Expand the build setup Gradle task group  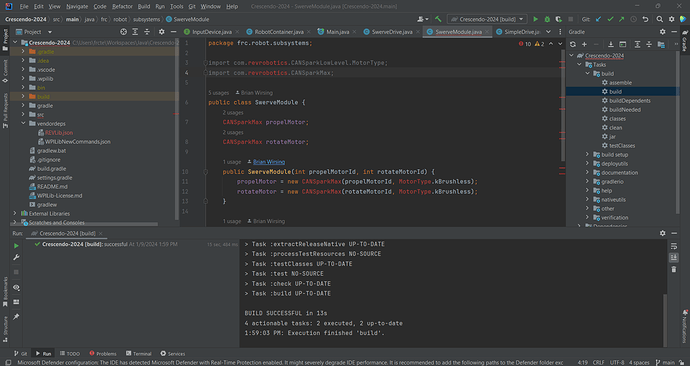pyautogui.click(x=587, y=154)
